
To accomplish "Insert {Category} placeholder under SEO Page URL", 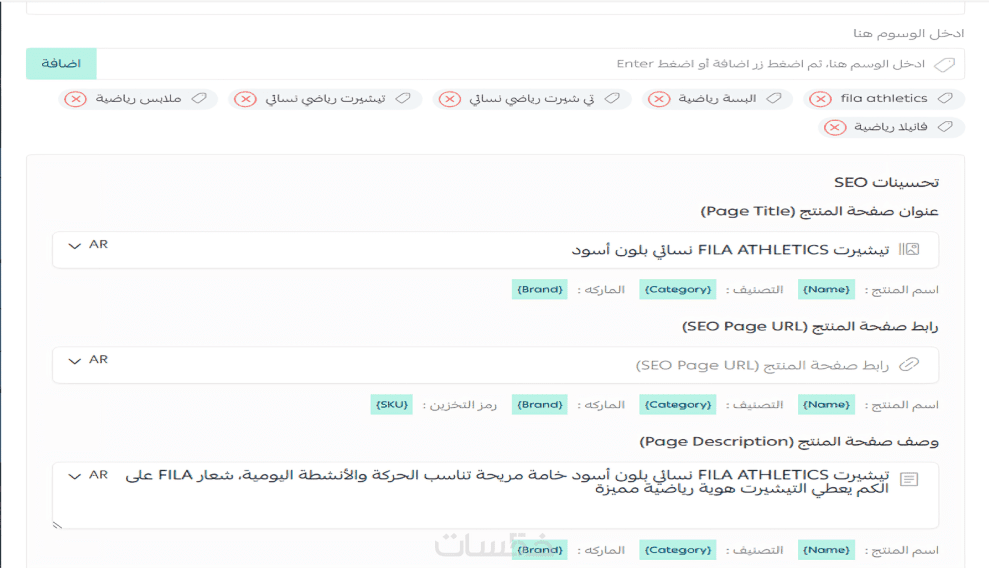I will tap(677, 405).
